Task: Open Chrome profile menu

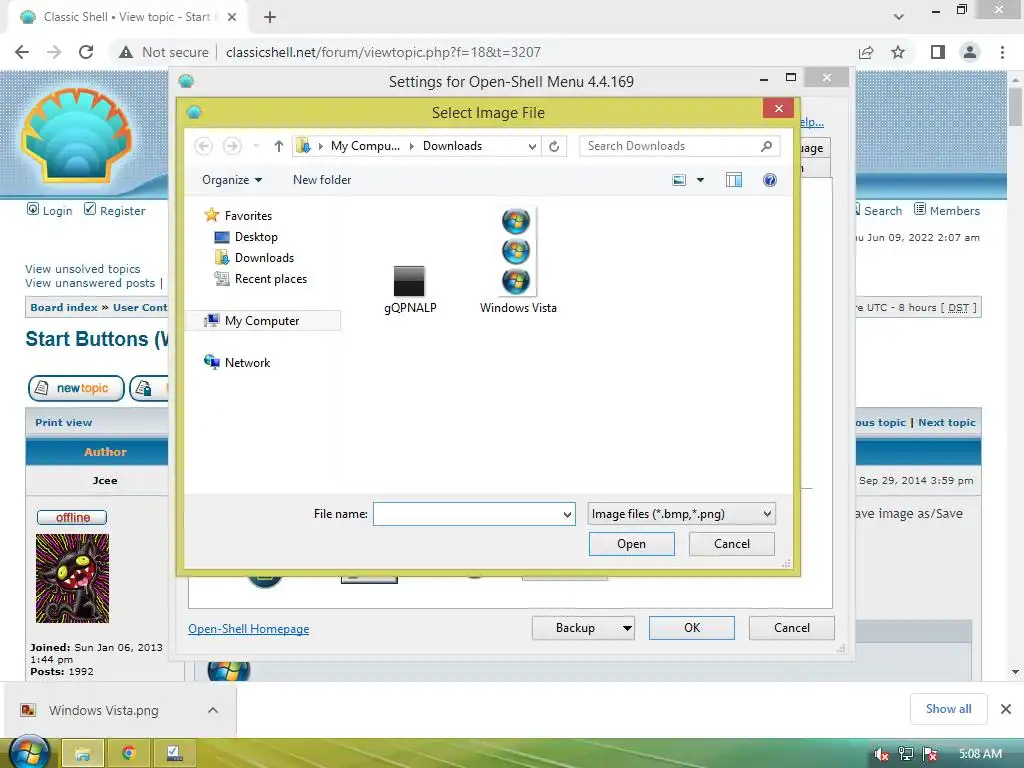Action: (x=970, y=52)
